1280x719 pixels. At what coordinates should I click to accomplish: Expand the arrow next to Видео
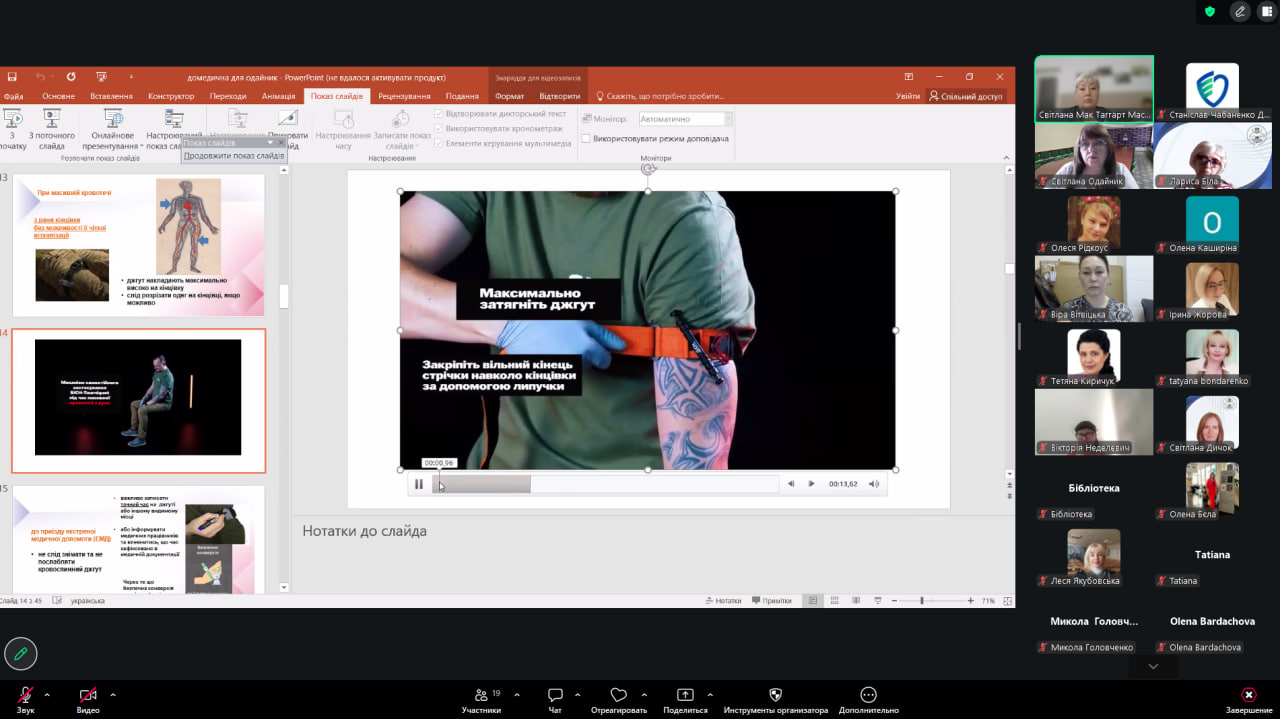click(x=112, y=694)
